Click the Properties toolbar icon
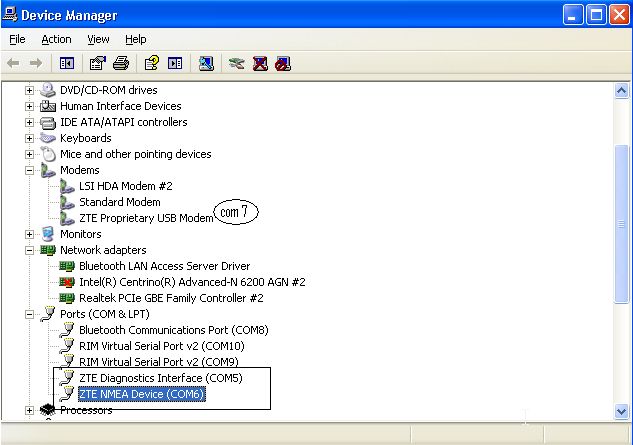Viewport: 633px width, 445px height. click(x=98, y=64)
